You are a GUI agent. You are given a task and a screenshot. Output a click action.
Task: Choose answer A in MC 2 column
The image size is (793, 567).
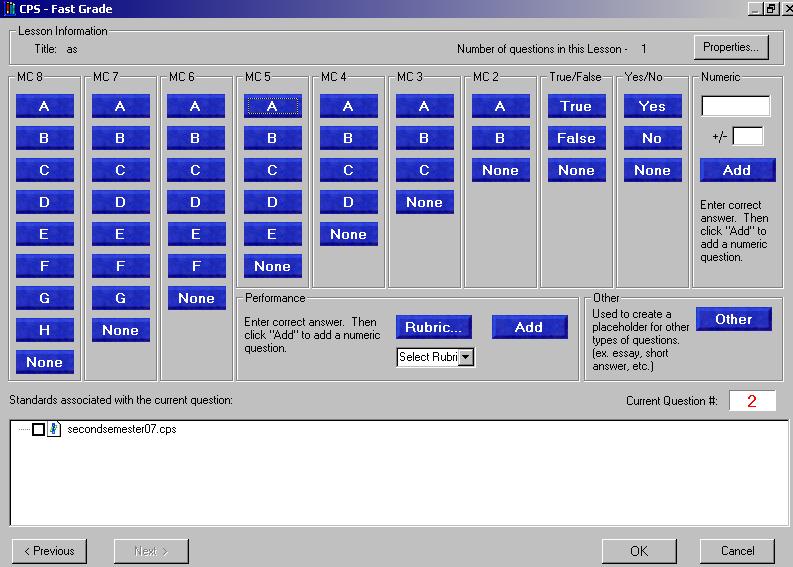(x=501, y=106)
